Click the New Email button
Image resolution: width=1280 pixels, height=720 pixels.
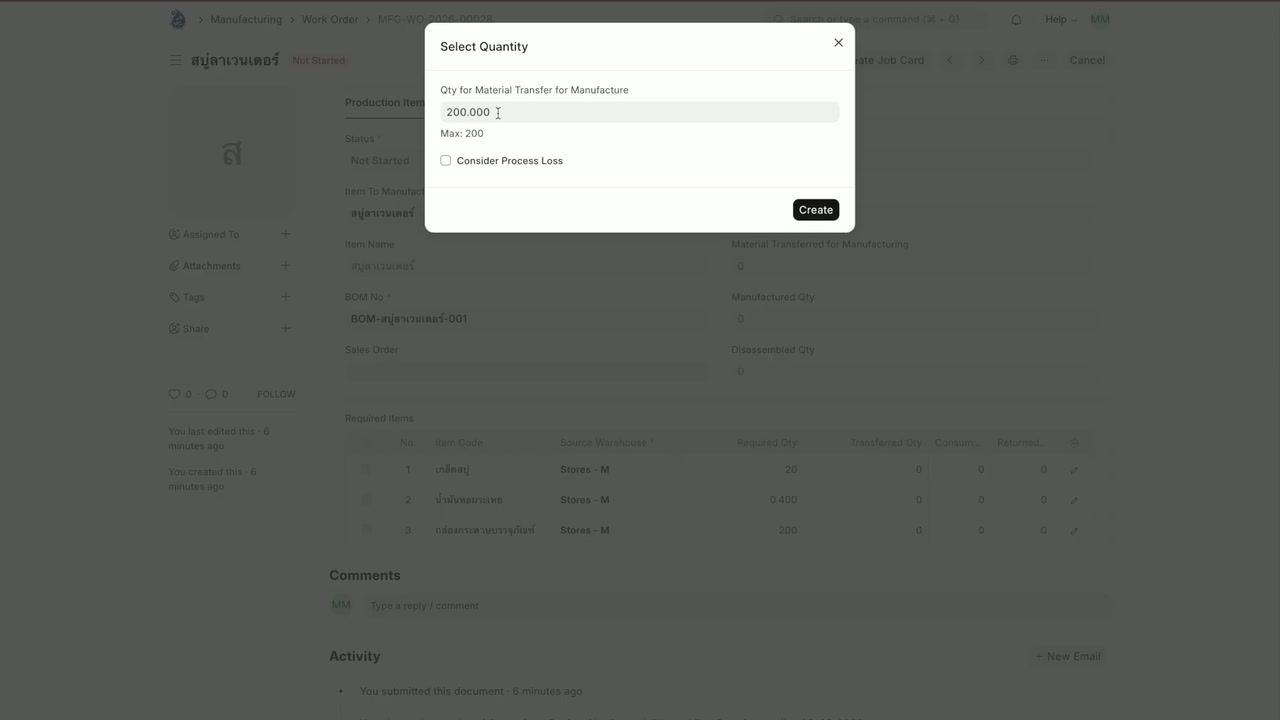tap(1067, 656)
